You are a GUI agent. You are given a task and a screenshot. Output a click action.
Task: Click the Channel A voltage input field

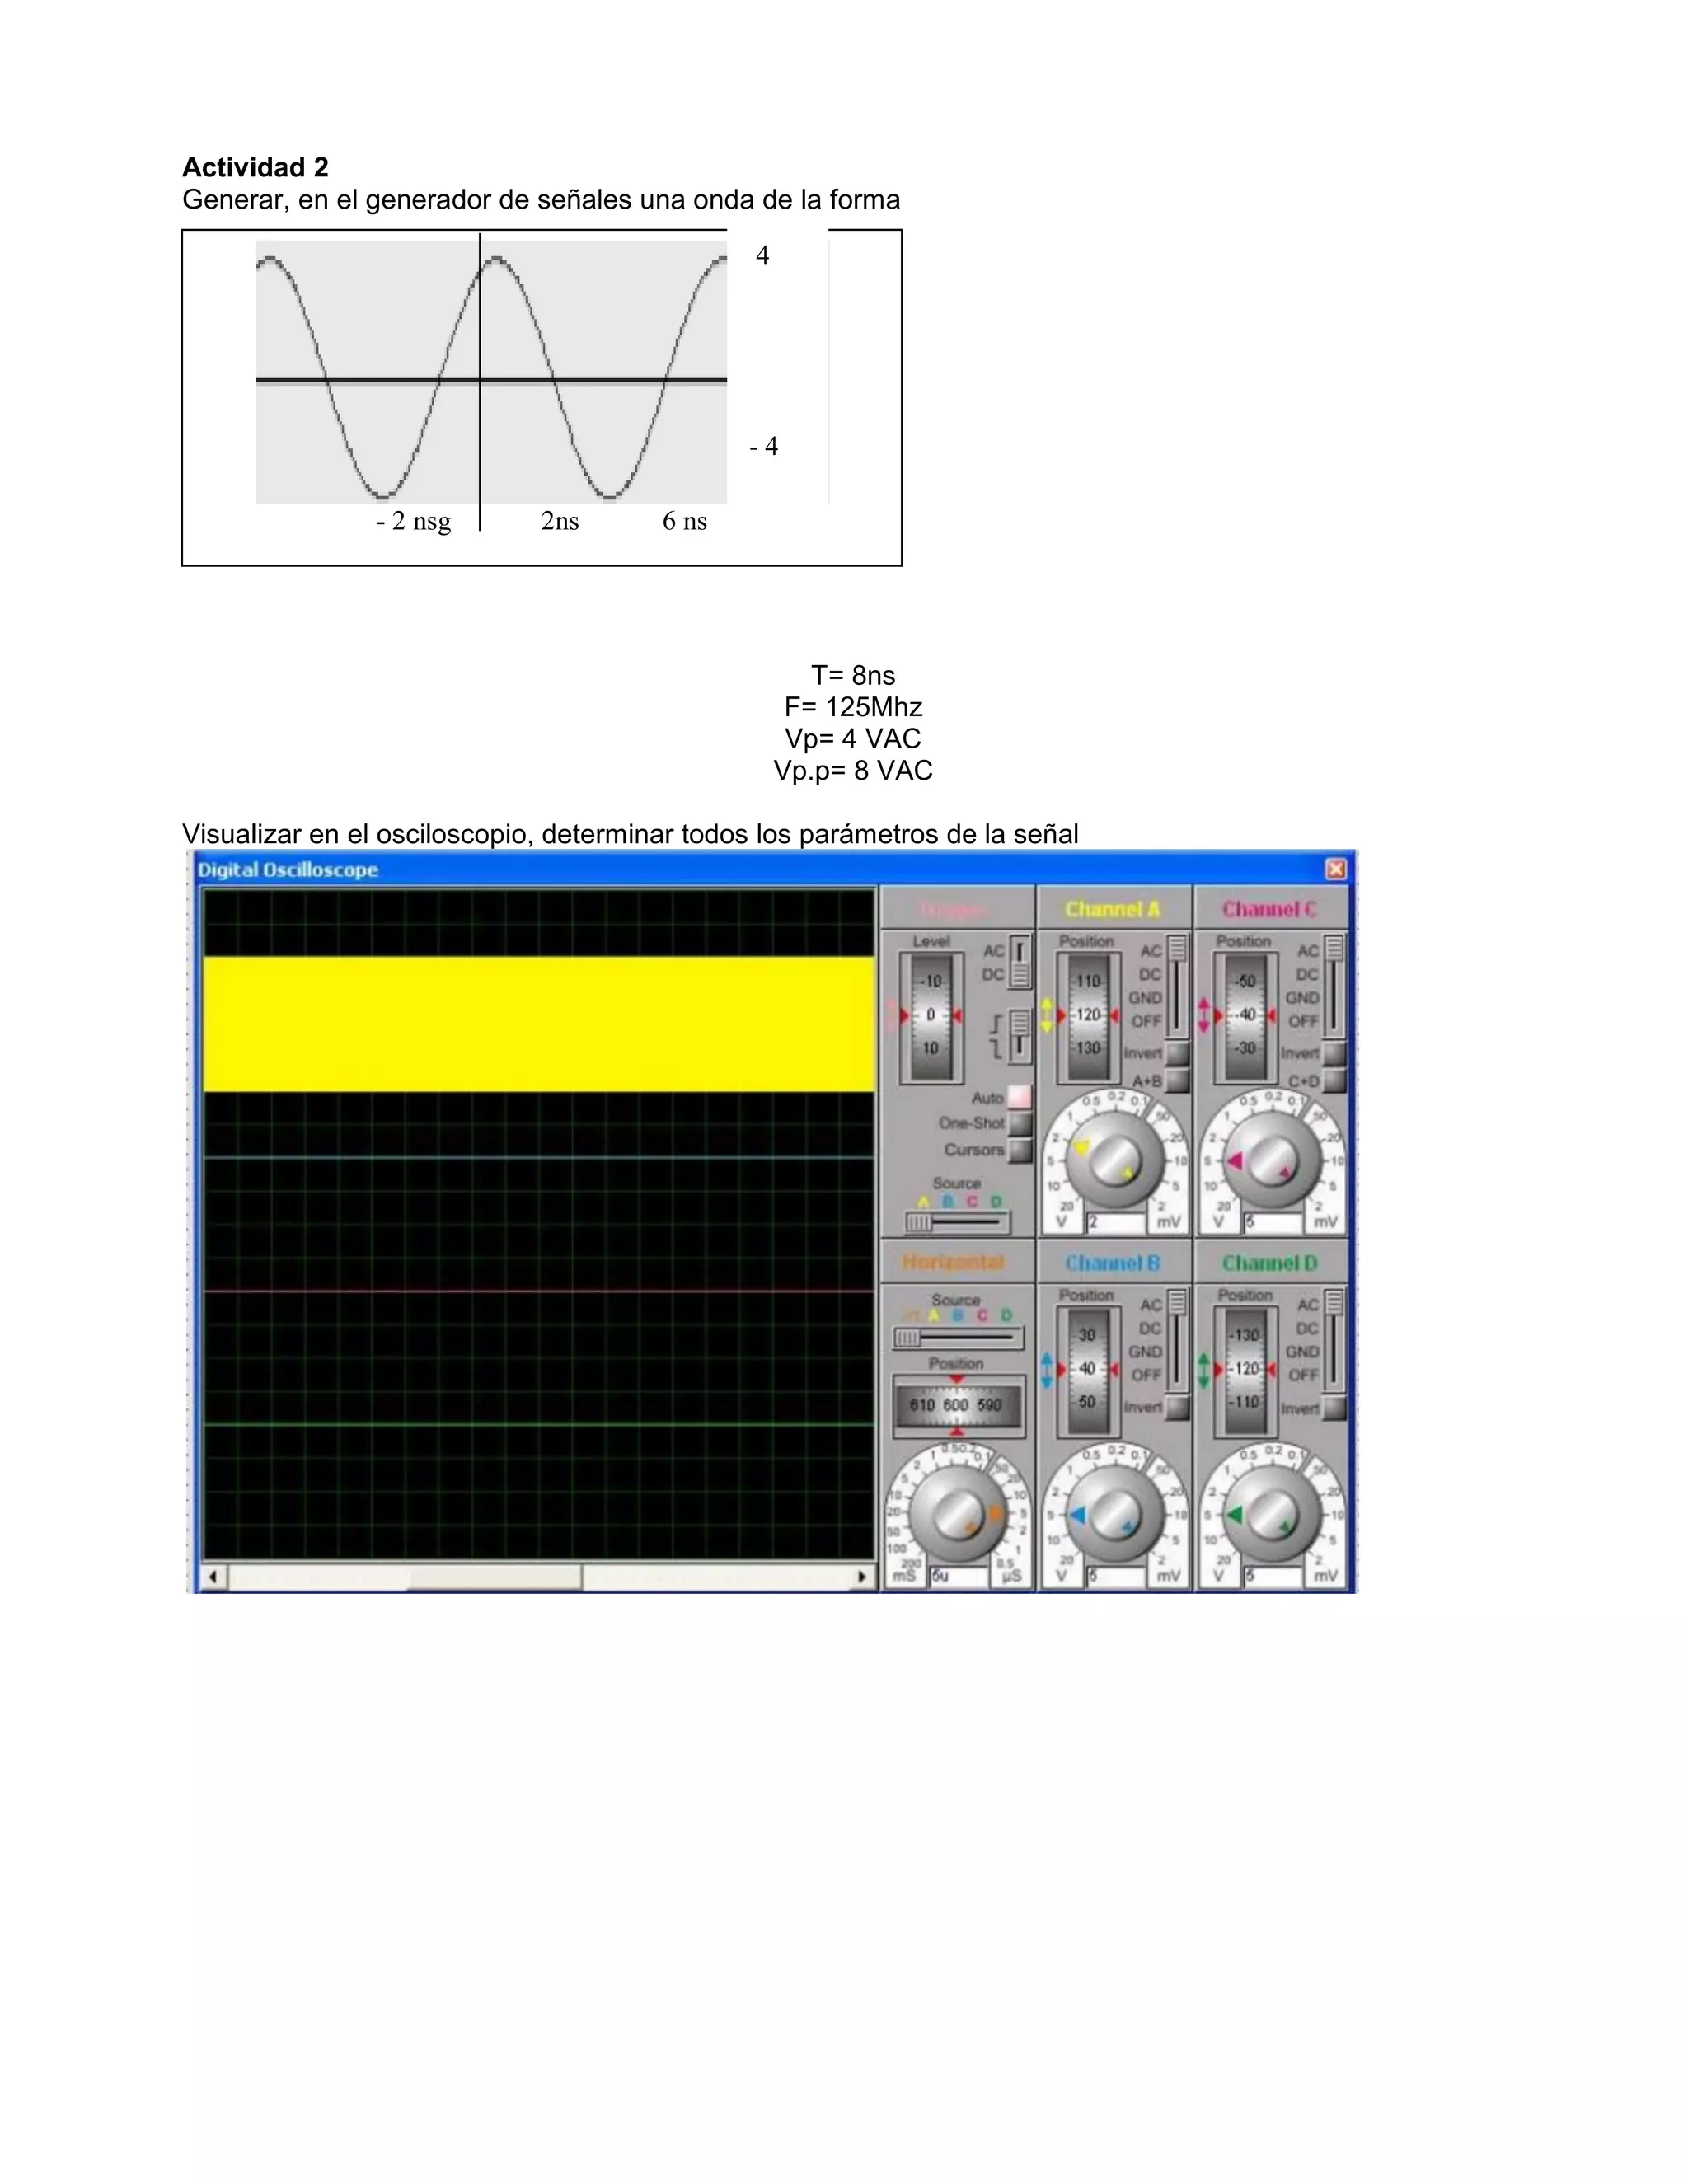1116,1222
